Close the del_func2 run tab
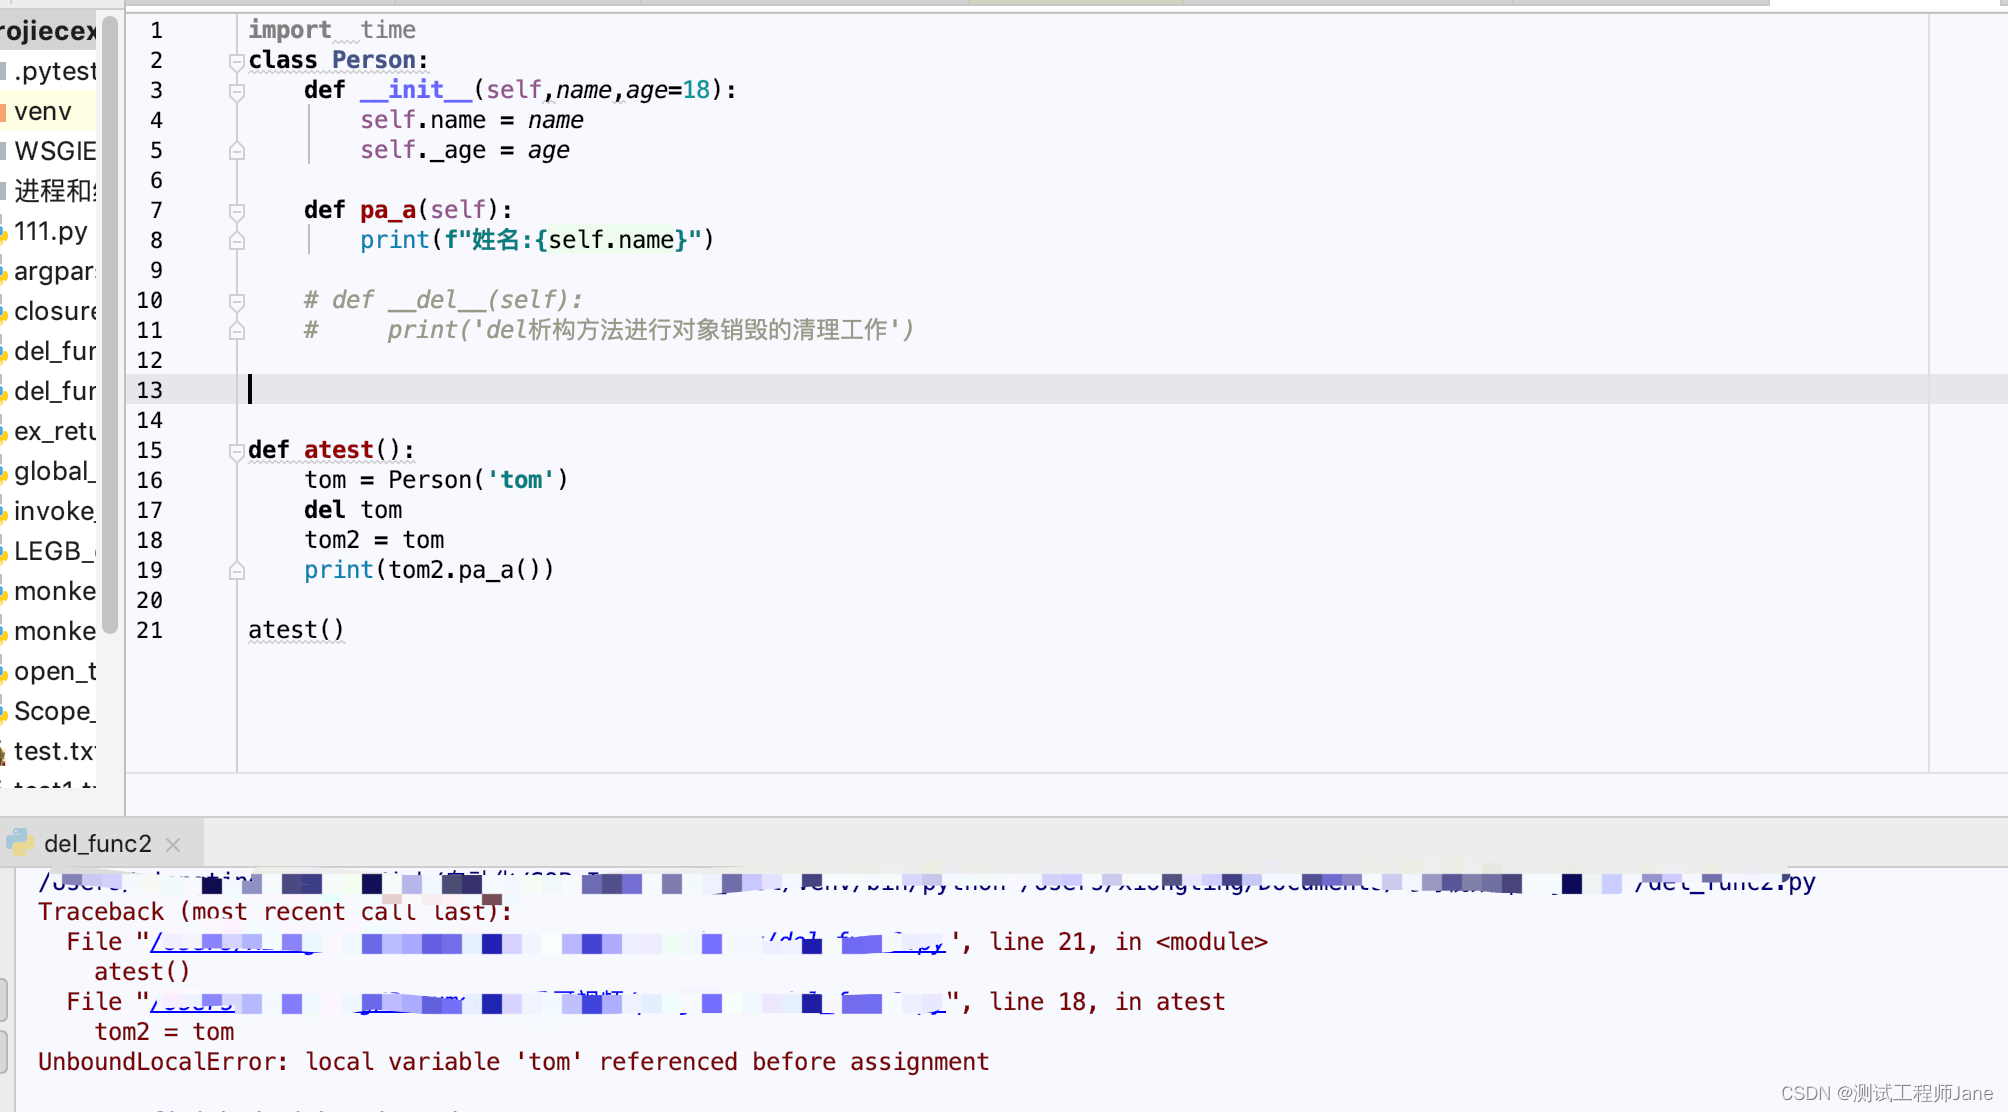2008x1112 pixels. (173, 845)
